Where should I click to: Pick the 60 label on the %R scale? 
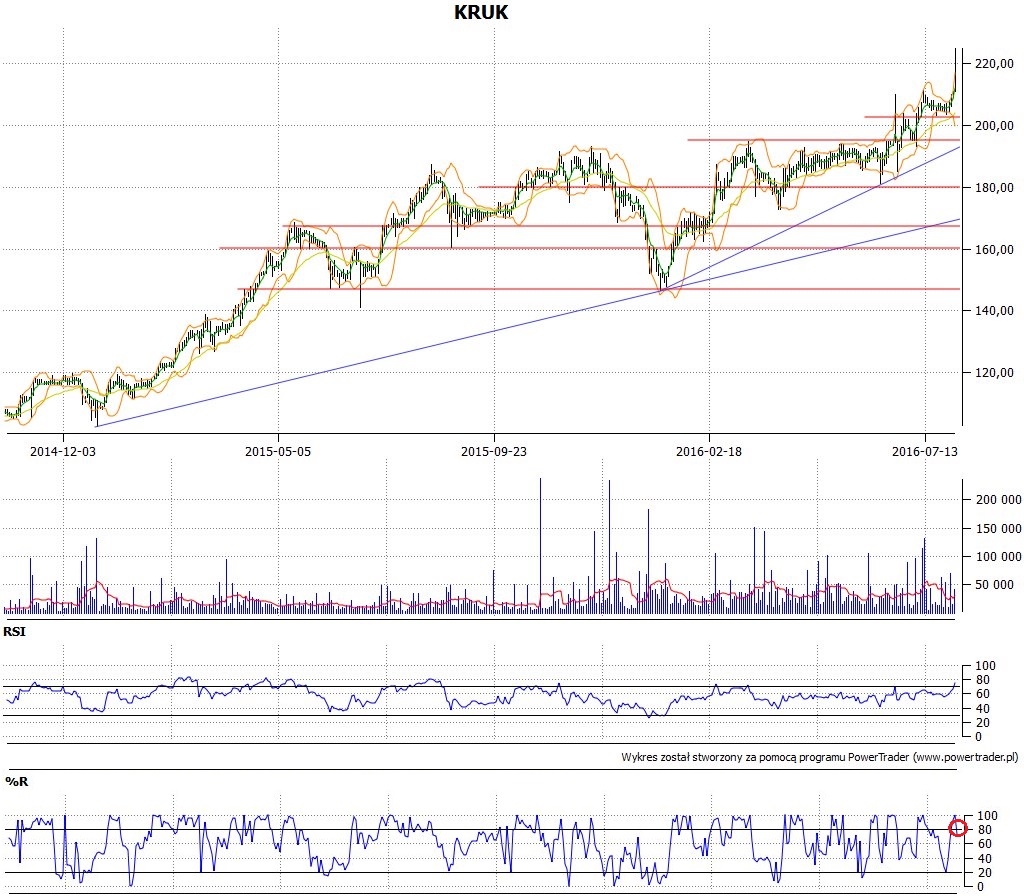984,844
